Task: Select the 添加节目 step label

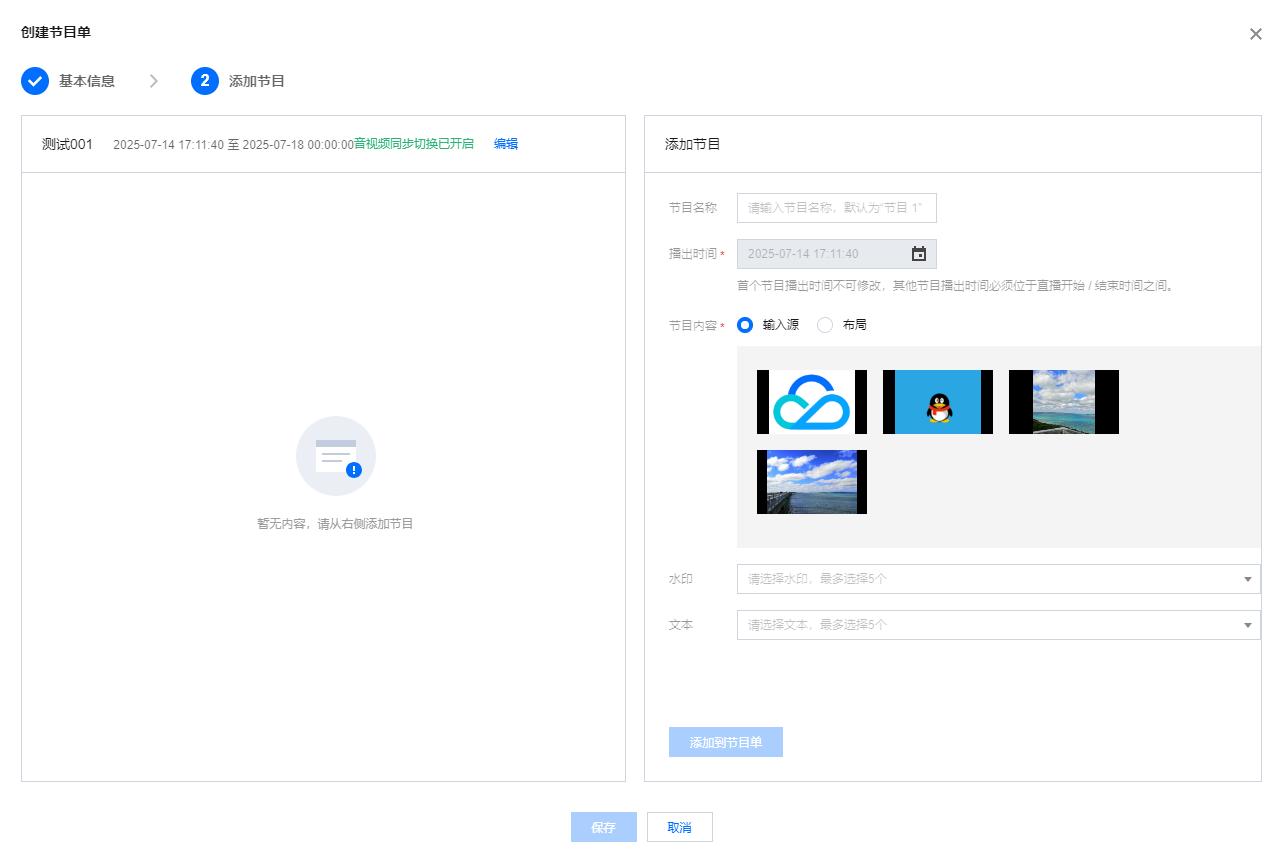Action: pyautogui.click(x=257, y=81)
